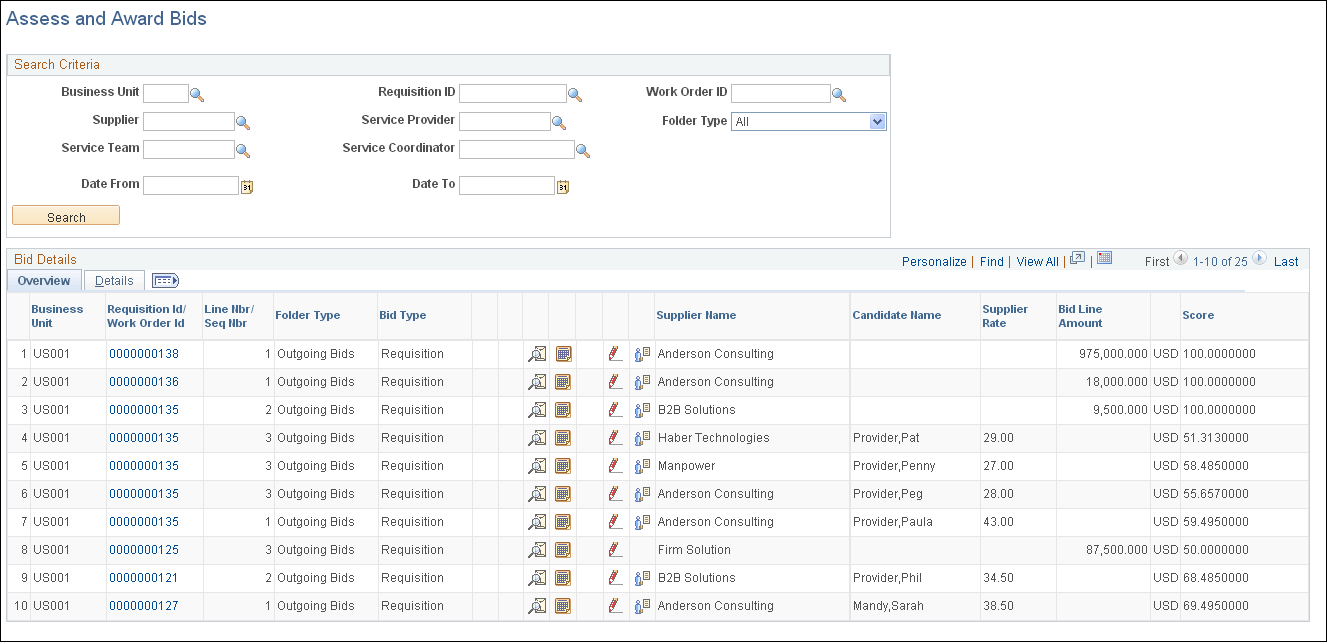Switch to the Details tab

[113, 280]
